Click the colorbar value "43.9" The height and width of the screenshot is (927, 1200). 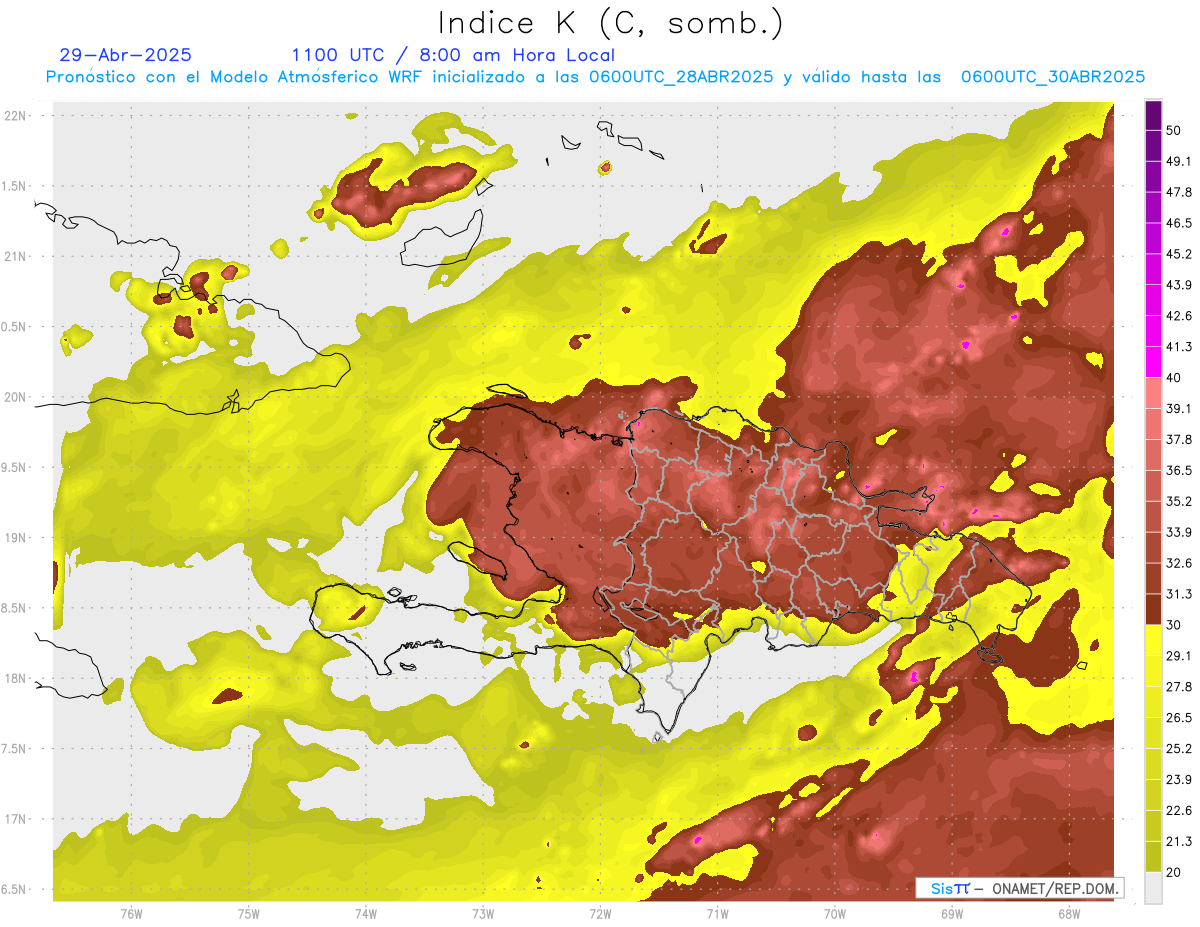coord(1179,285)
